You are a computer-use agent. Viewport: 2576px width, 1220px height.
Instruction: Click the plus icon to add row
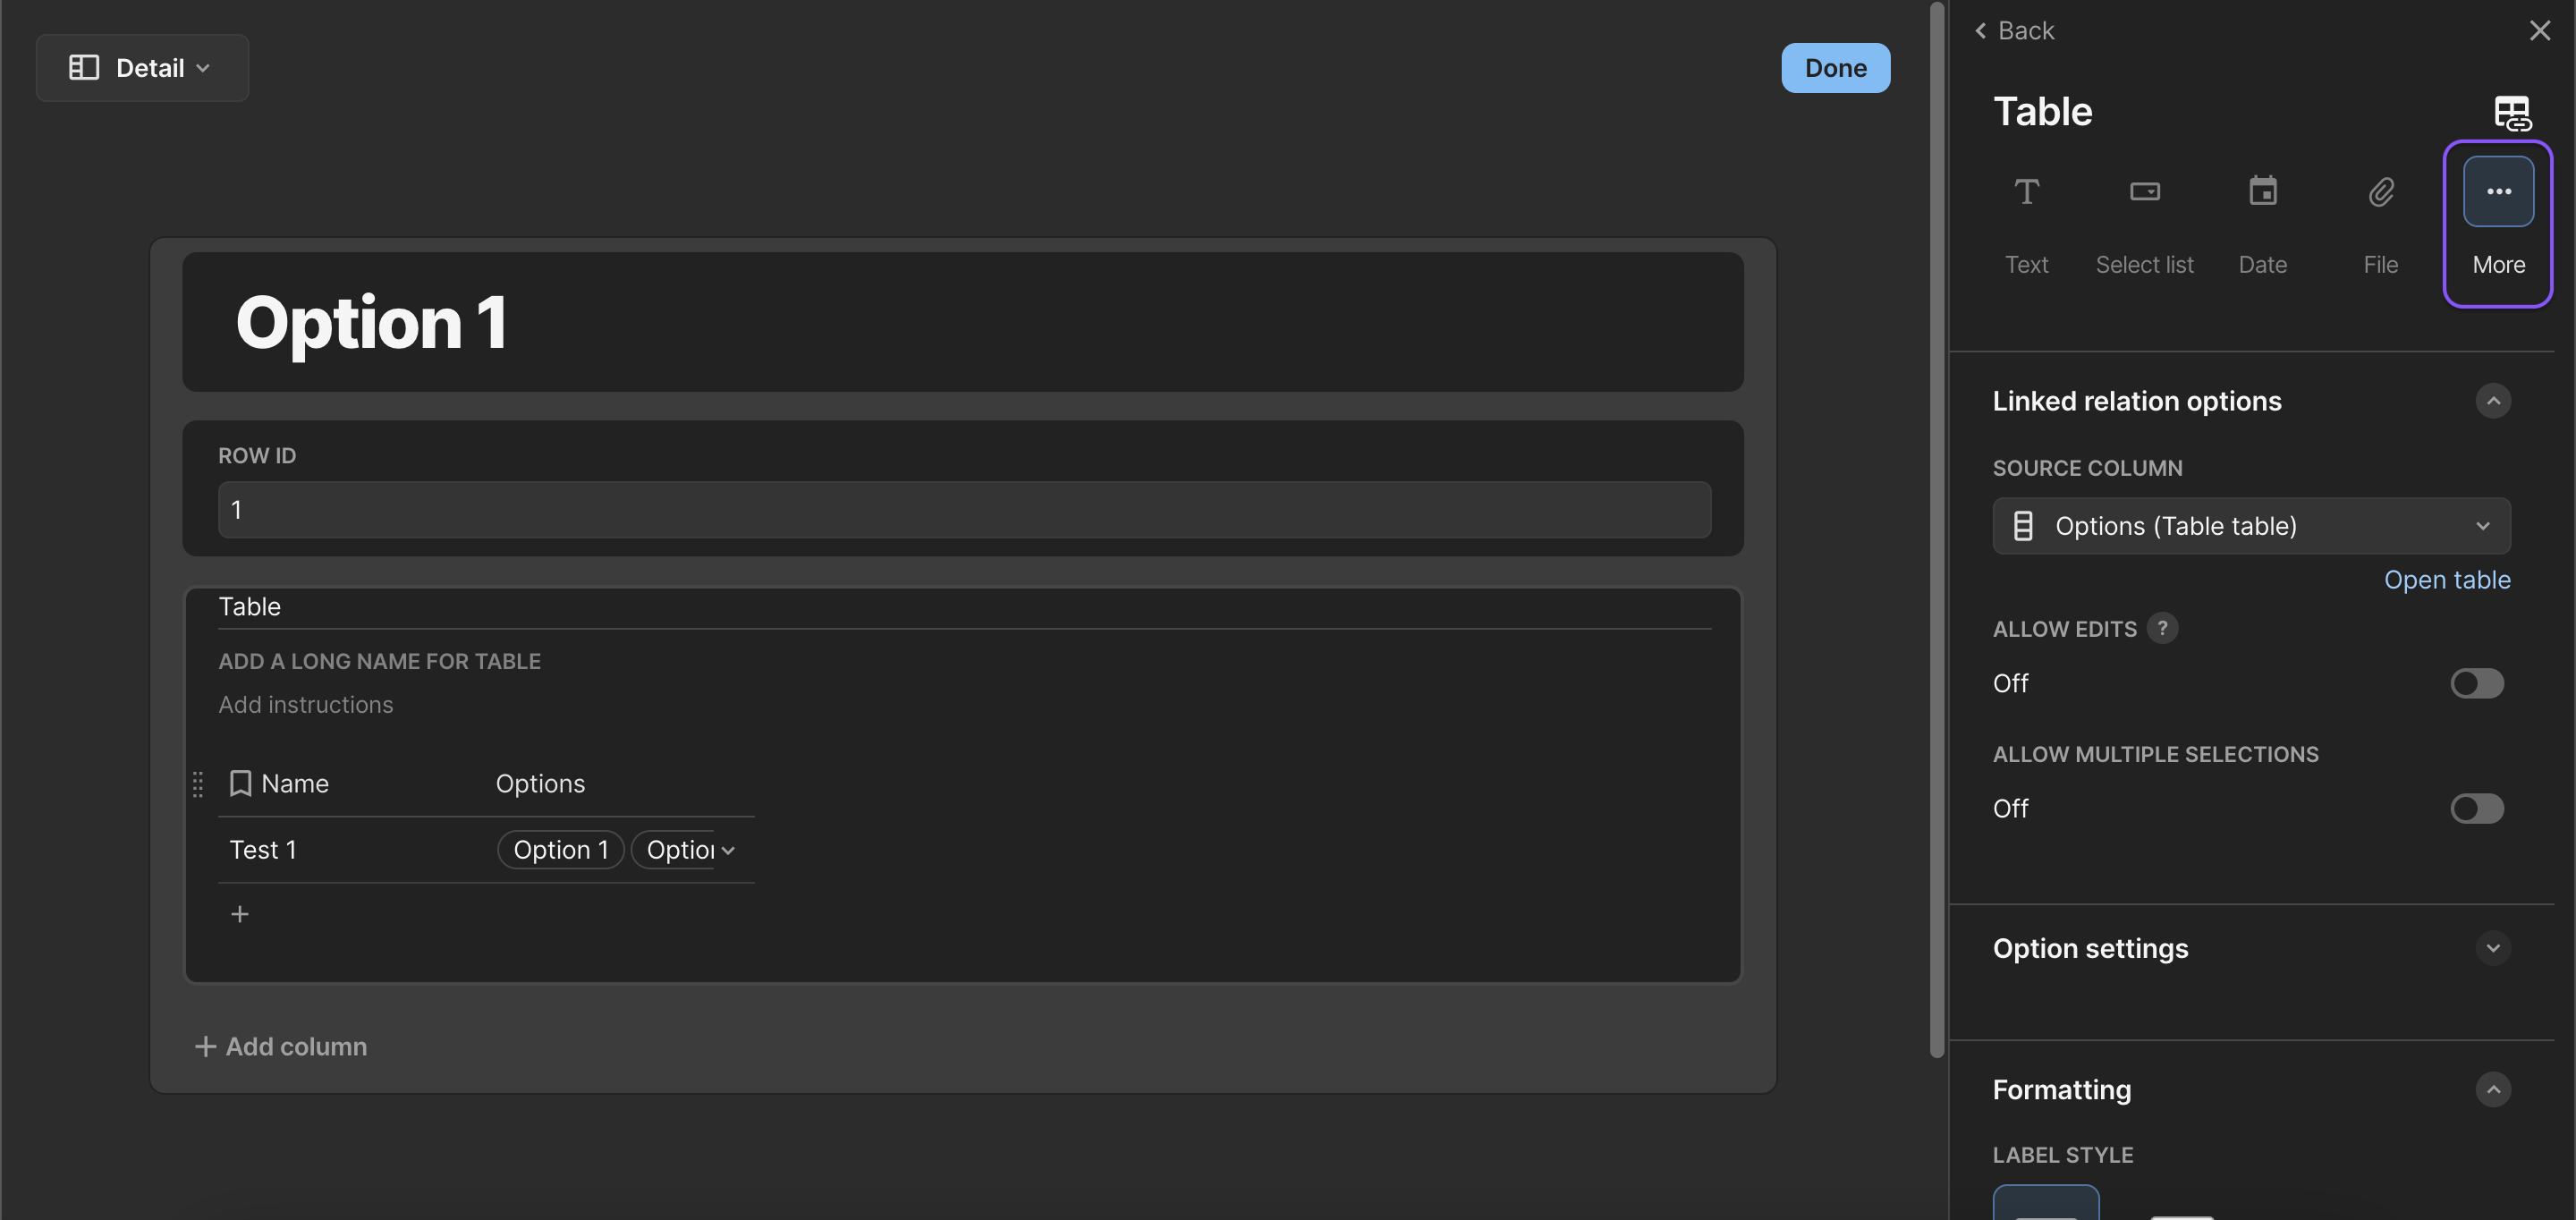point(240,914)
